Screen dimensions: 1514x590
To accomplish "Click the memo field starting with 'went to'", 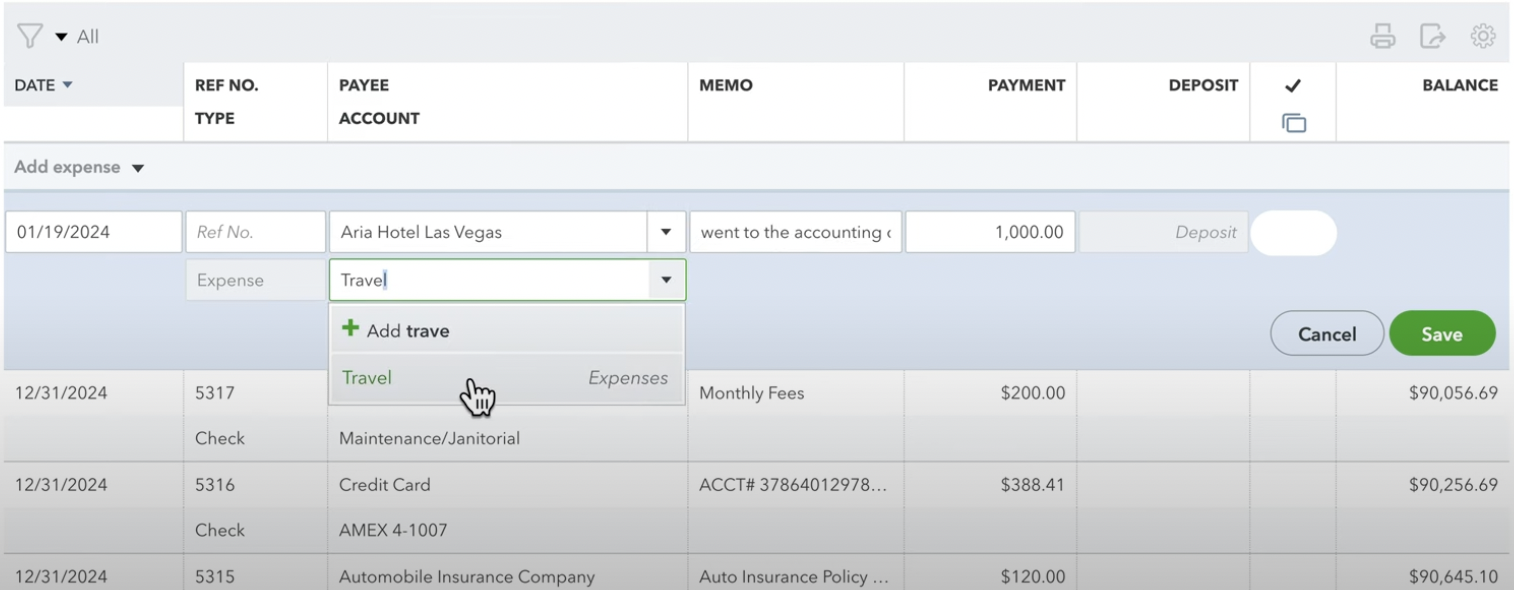I will coord(794,231).
